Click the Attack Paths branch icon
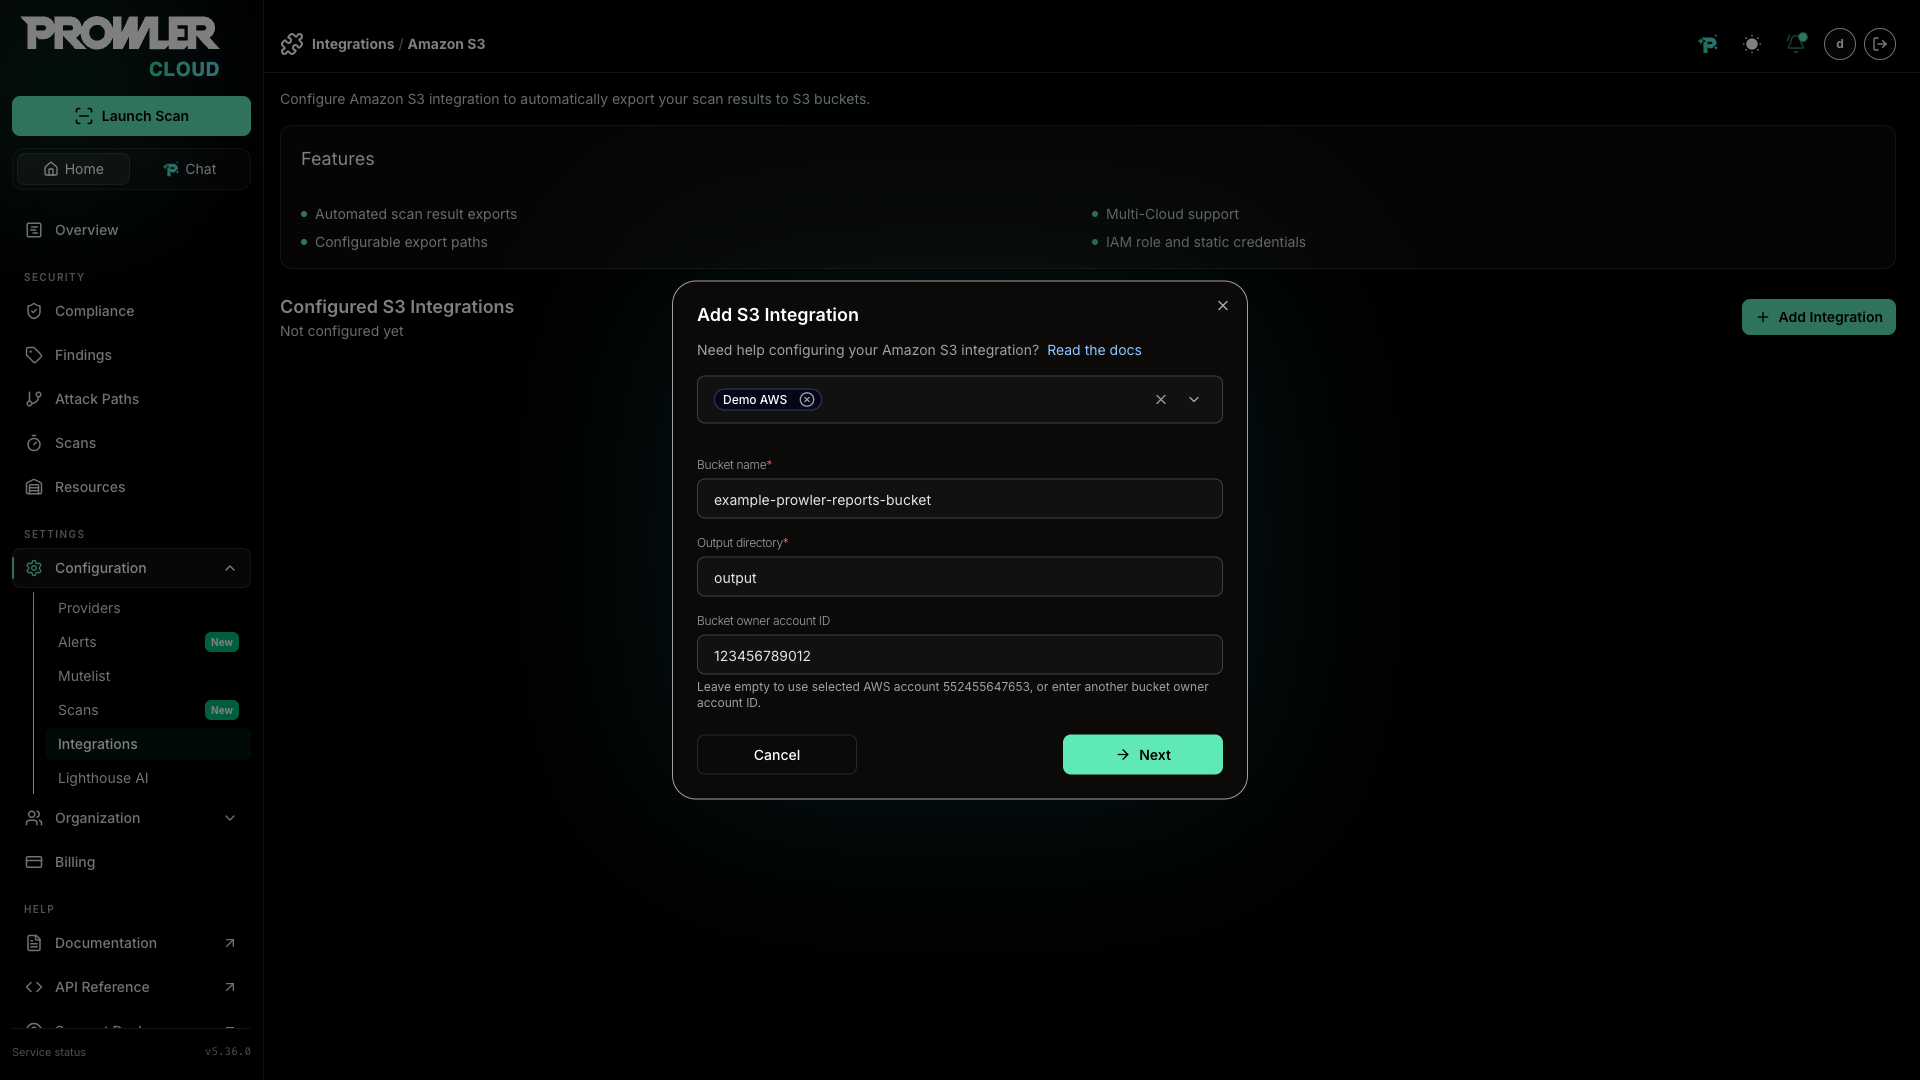Viewport: 1920px width, 1080px height. tap(34, 399)
